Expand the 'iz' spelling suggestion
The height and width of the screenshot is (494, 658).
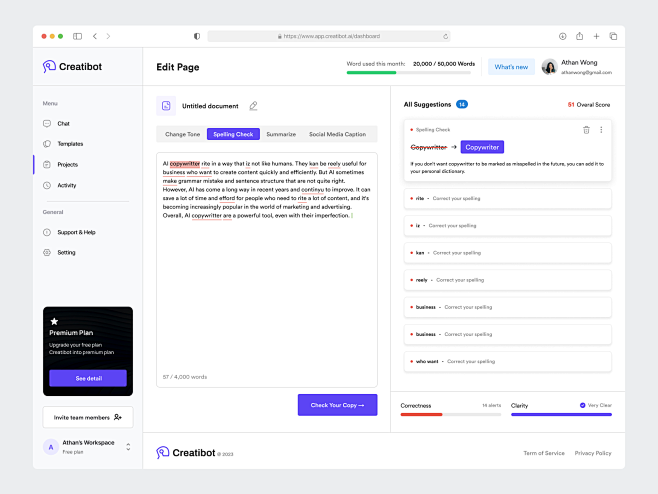(507, 226)
